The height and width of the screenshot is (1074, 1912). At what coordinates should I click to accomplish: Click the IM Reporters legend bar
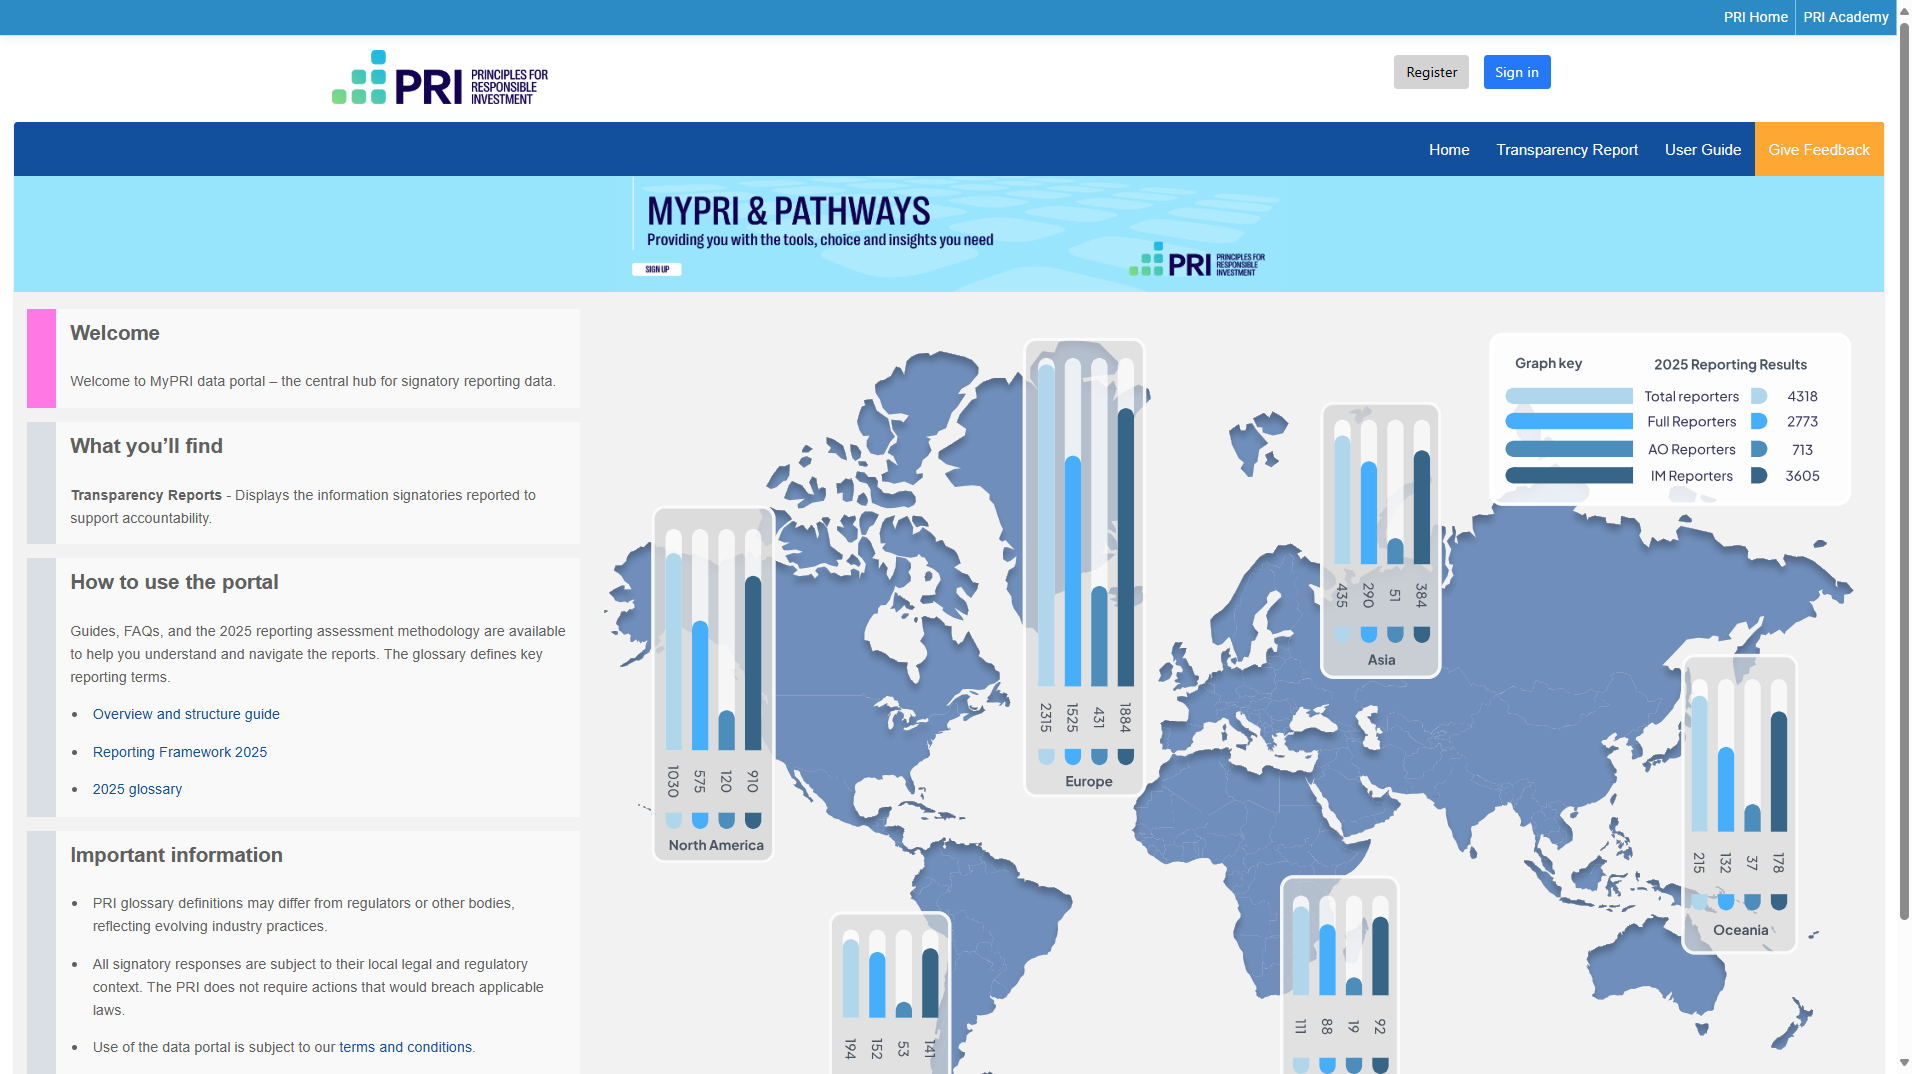tap(1569, 476)
